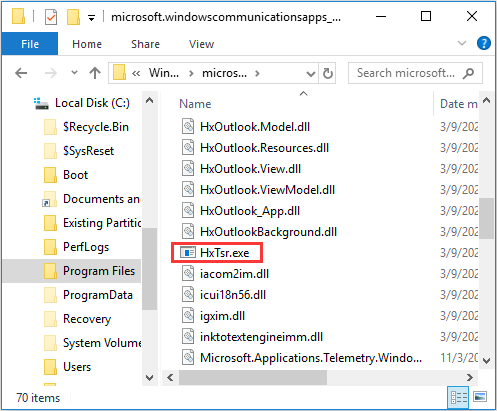
Task: Click the search magnifier icon
Action: [469, 73]
